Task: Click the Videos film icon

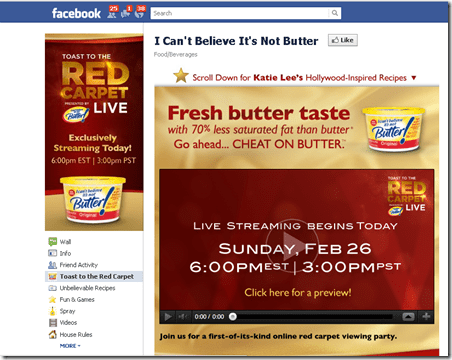Action: [x=53, y=323]
